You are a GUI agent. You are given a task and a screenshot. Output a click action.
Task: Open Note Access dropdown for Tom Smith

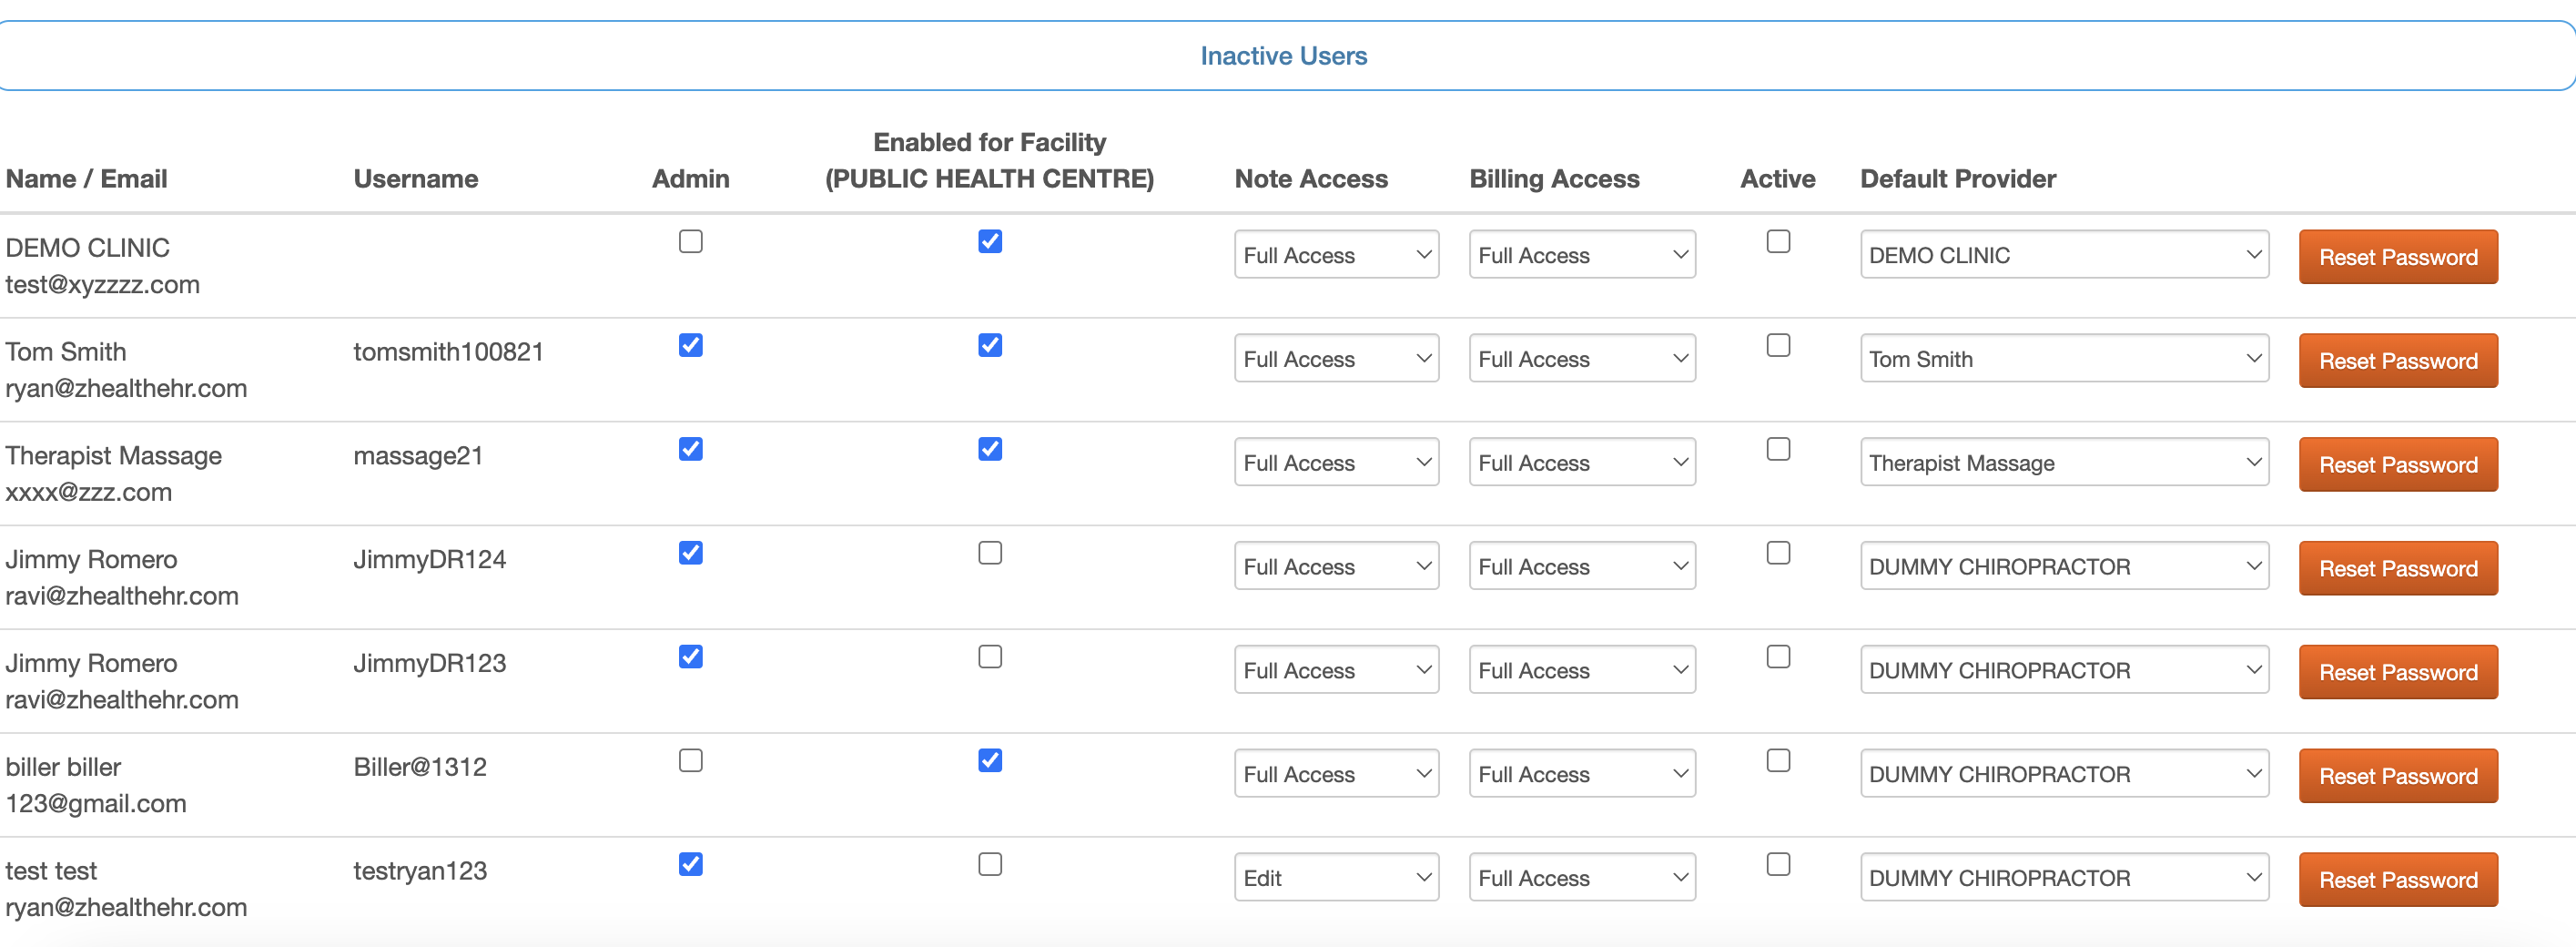tap(1336, 359)
